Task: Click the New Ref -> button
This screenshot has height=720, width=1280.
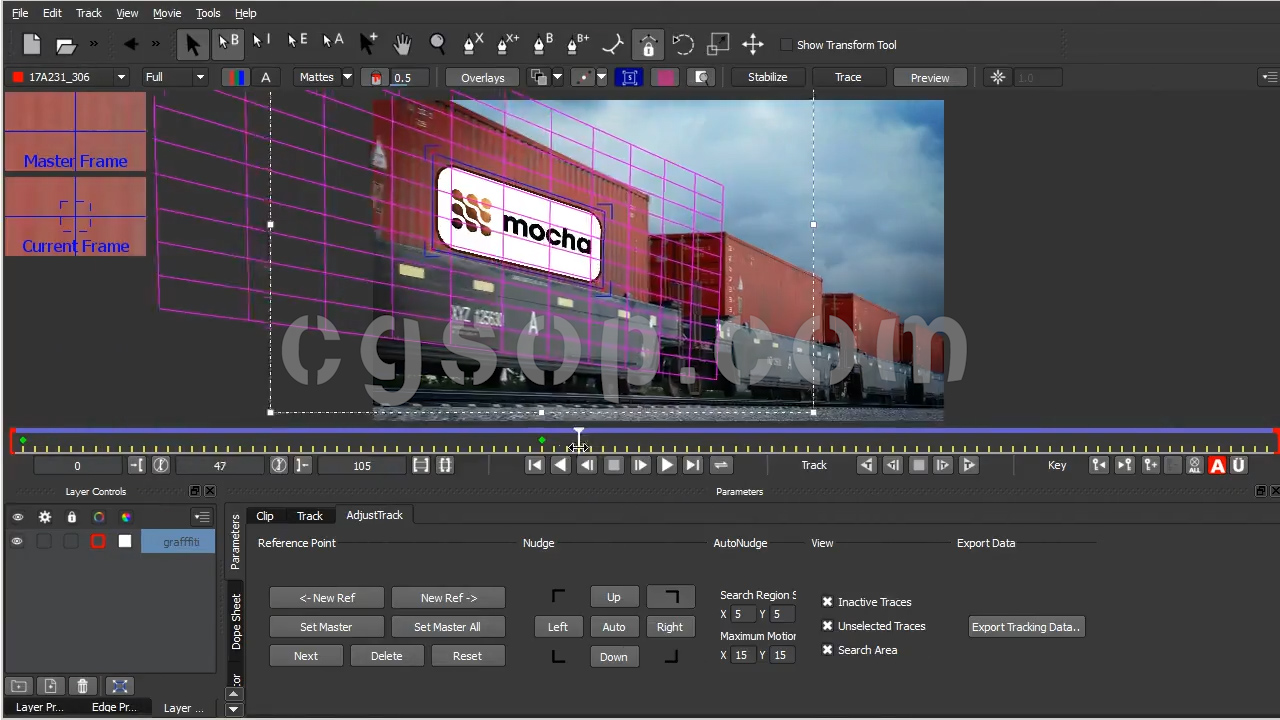Action: pyautogui.click(x=449, y=598)
